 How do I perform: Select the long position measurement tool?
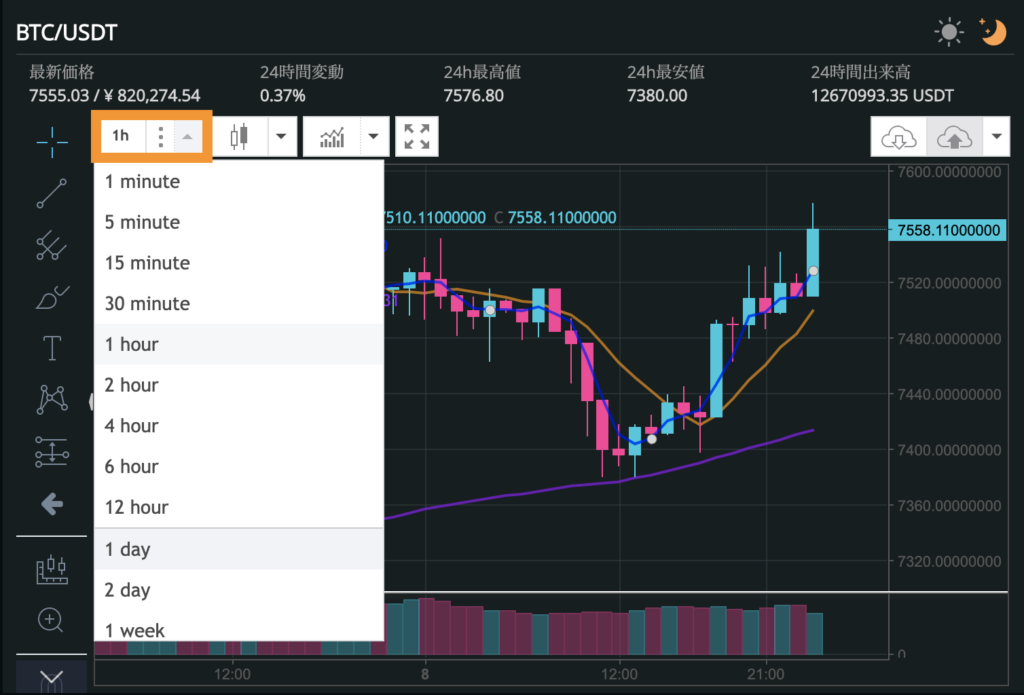(52, 451)
